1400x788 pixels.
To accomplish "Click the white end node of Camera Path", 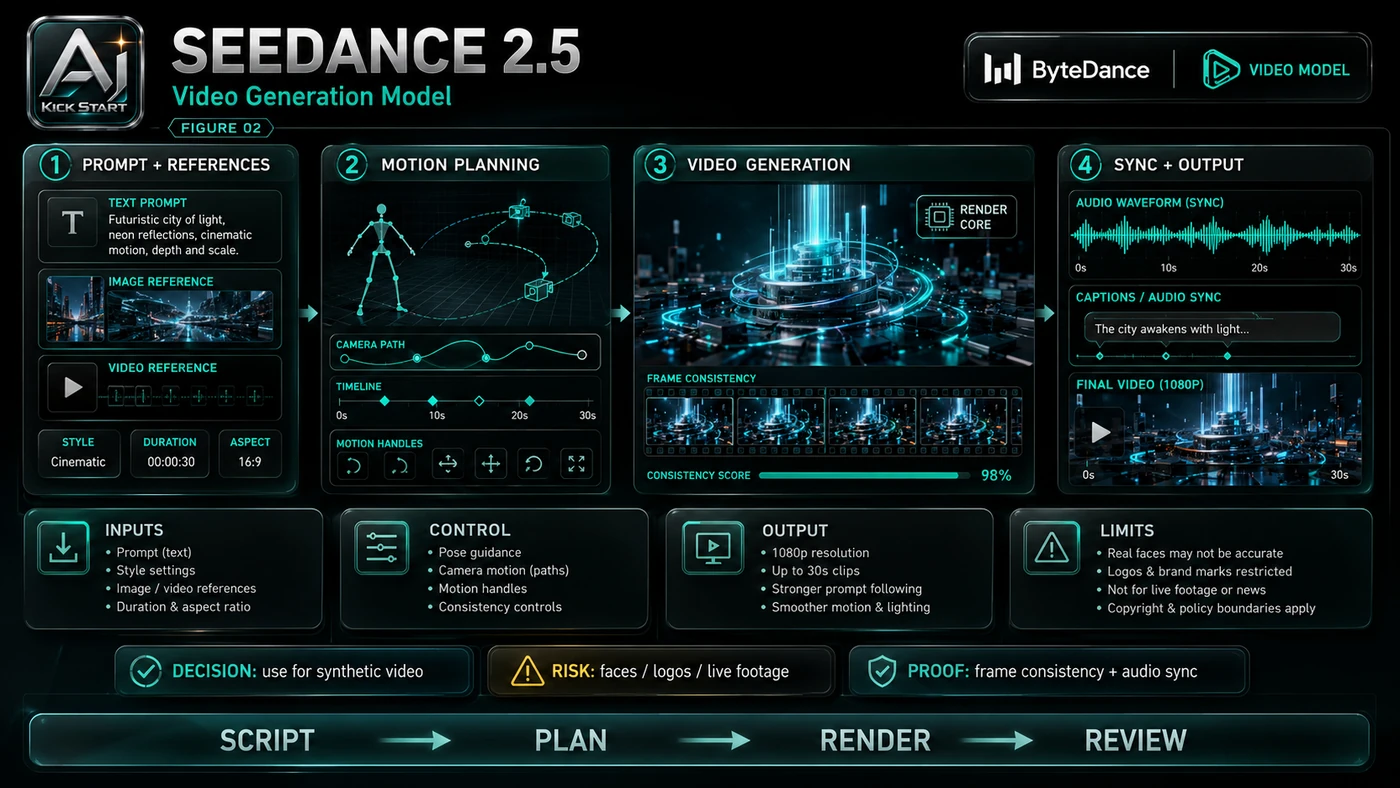I will (581, 354).
